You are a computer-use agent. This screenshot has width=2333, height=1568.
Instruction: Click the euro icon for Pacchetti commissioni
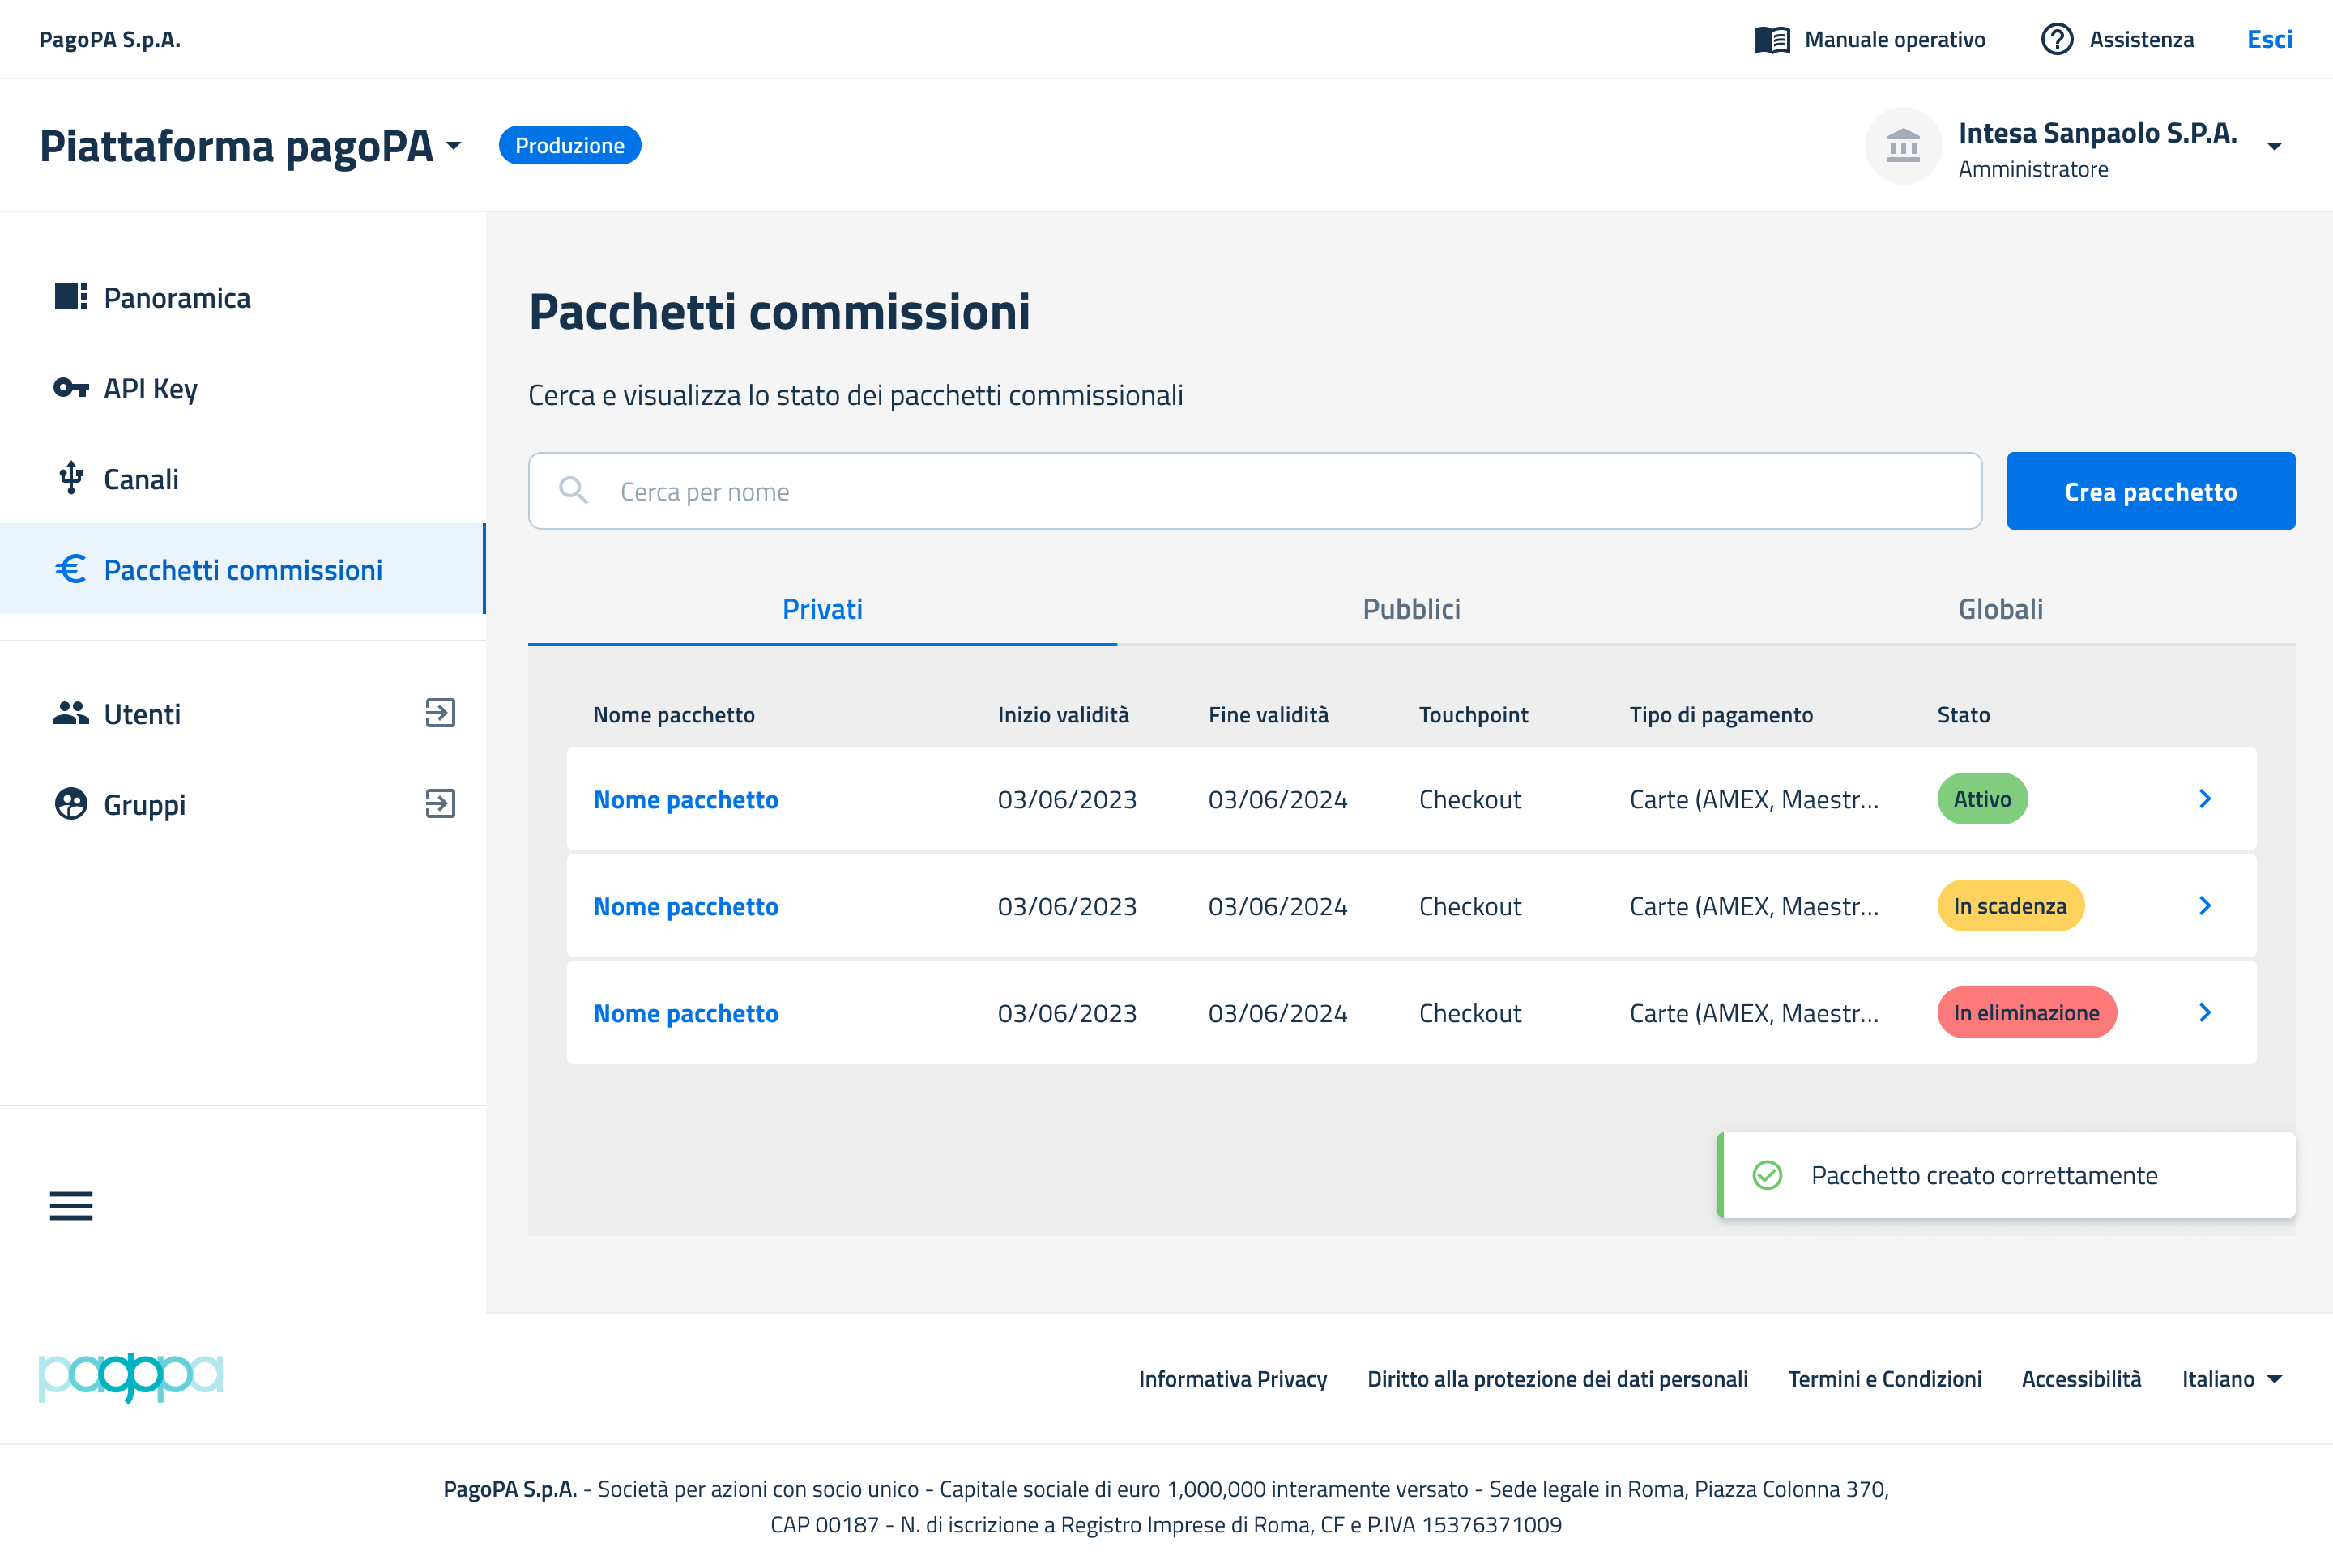pyautogui.click(x=71, y=569)
